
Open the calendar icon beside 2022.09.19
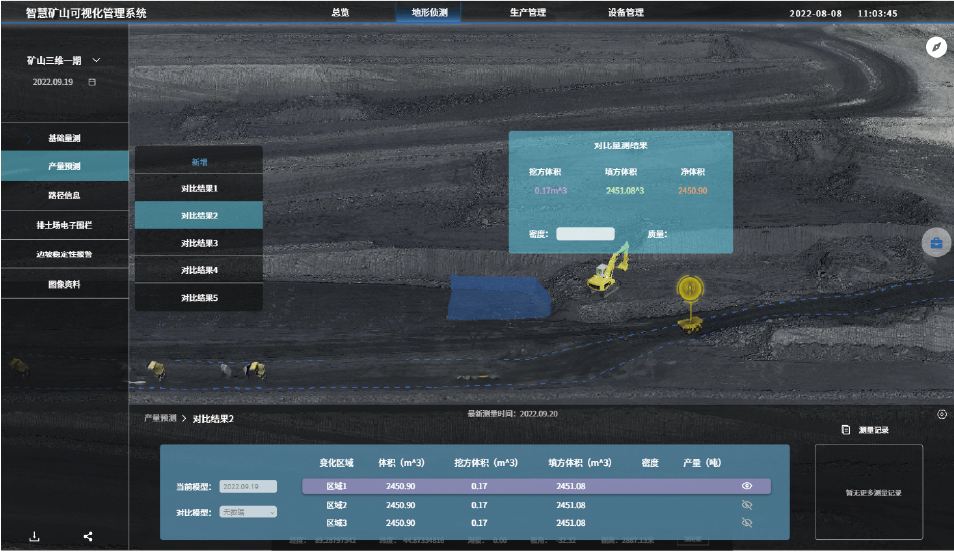click(93, 82)
